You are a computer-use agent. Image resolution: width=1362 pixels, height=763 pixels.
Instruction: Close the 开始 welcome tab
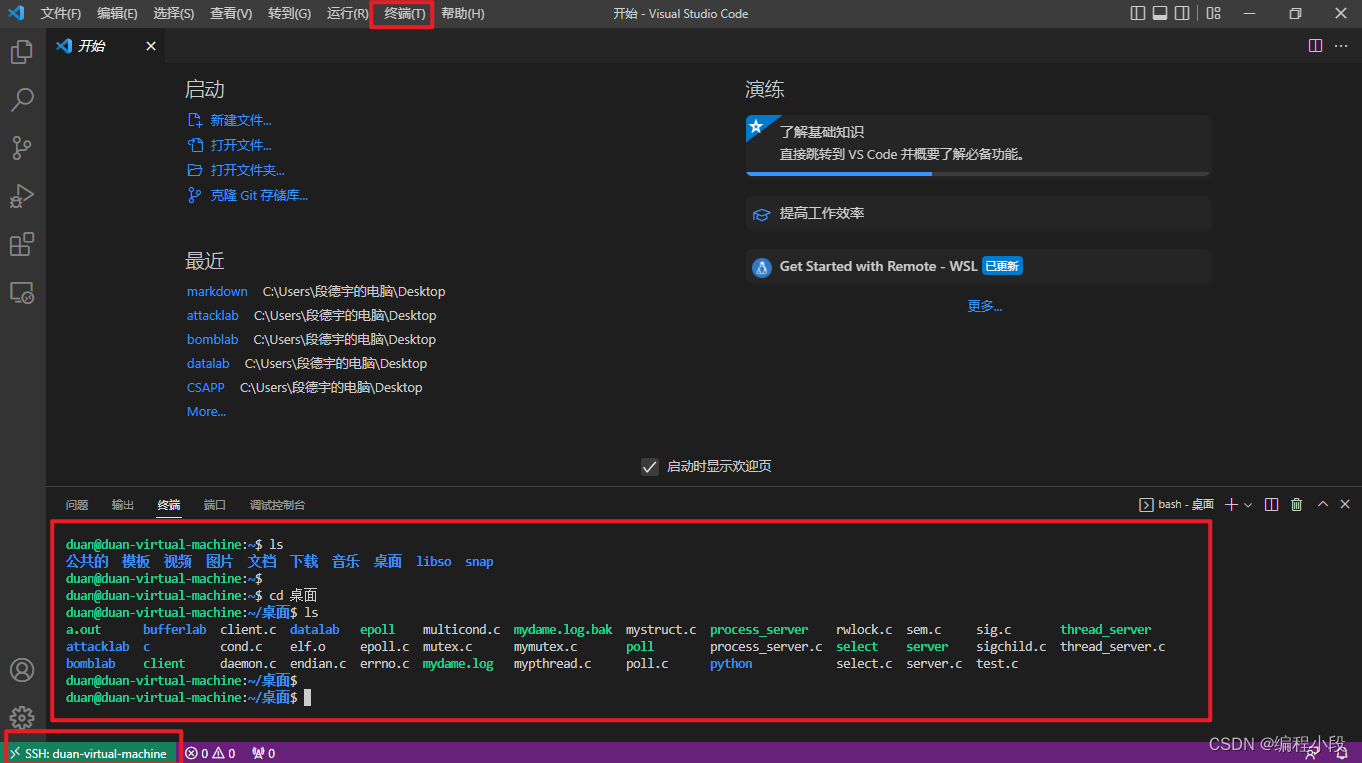[x=151, y=46]
